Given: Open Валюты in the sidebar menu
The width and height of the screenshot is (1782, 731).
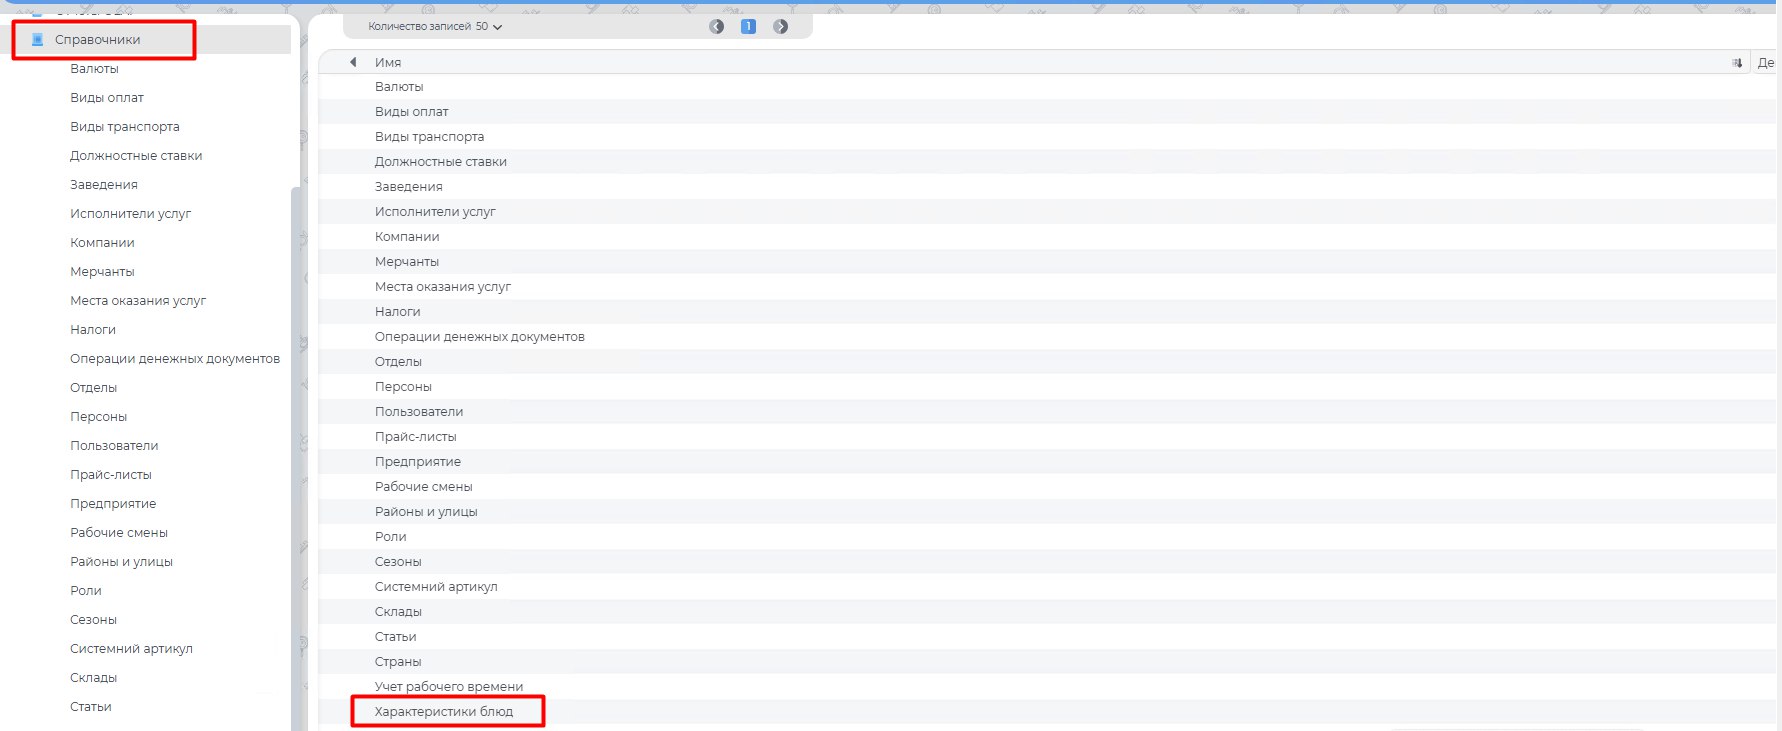Looking at the screenshot, I should click(94, 69).
